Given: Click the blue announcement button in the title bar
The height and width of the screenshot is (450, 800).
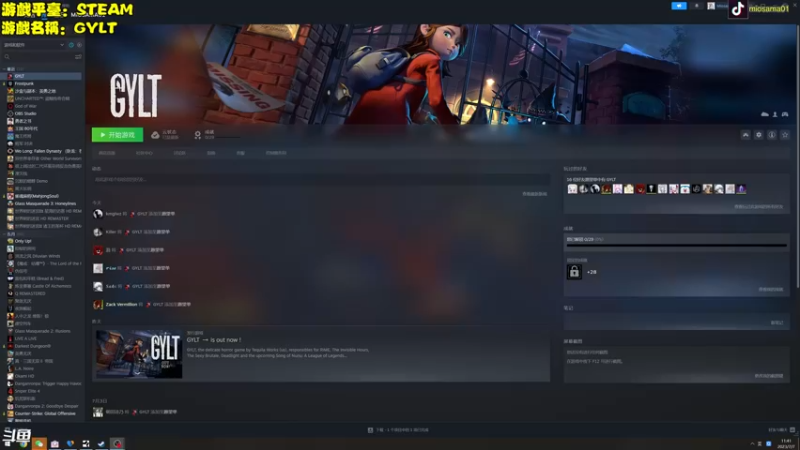Looking at the screenshot, I should (x=679, y=6).
